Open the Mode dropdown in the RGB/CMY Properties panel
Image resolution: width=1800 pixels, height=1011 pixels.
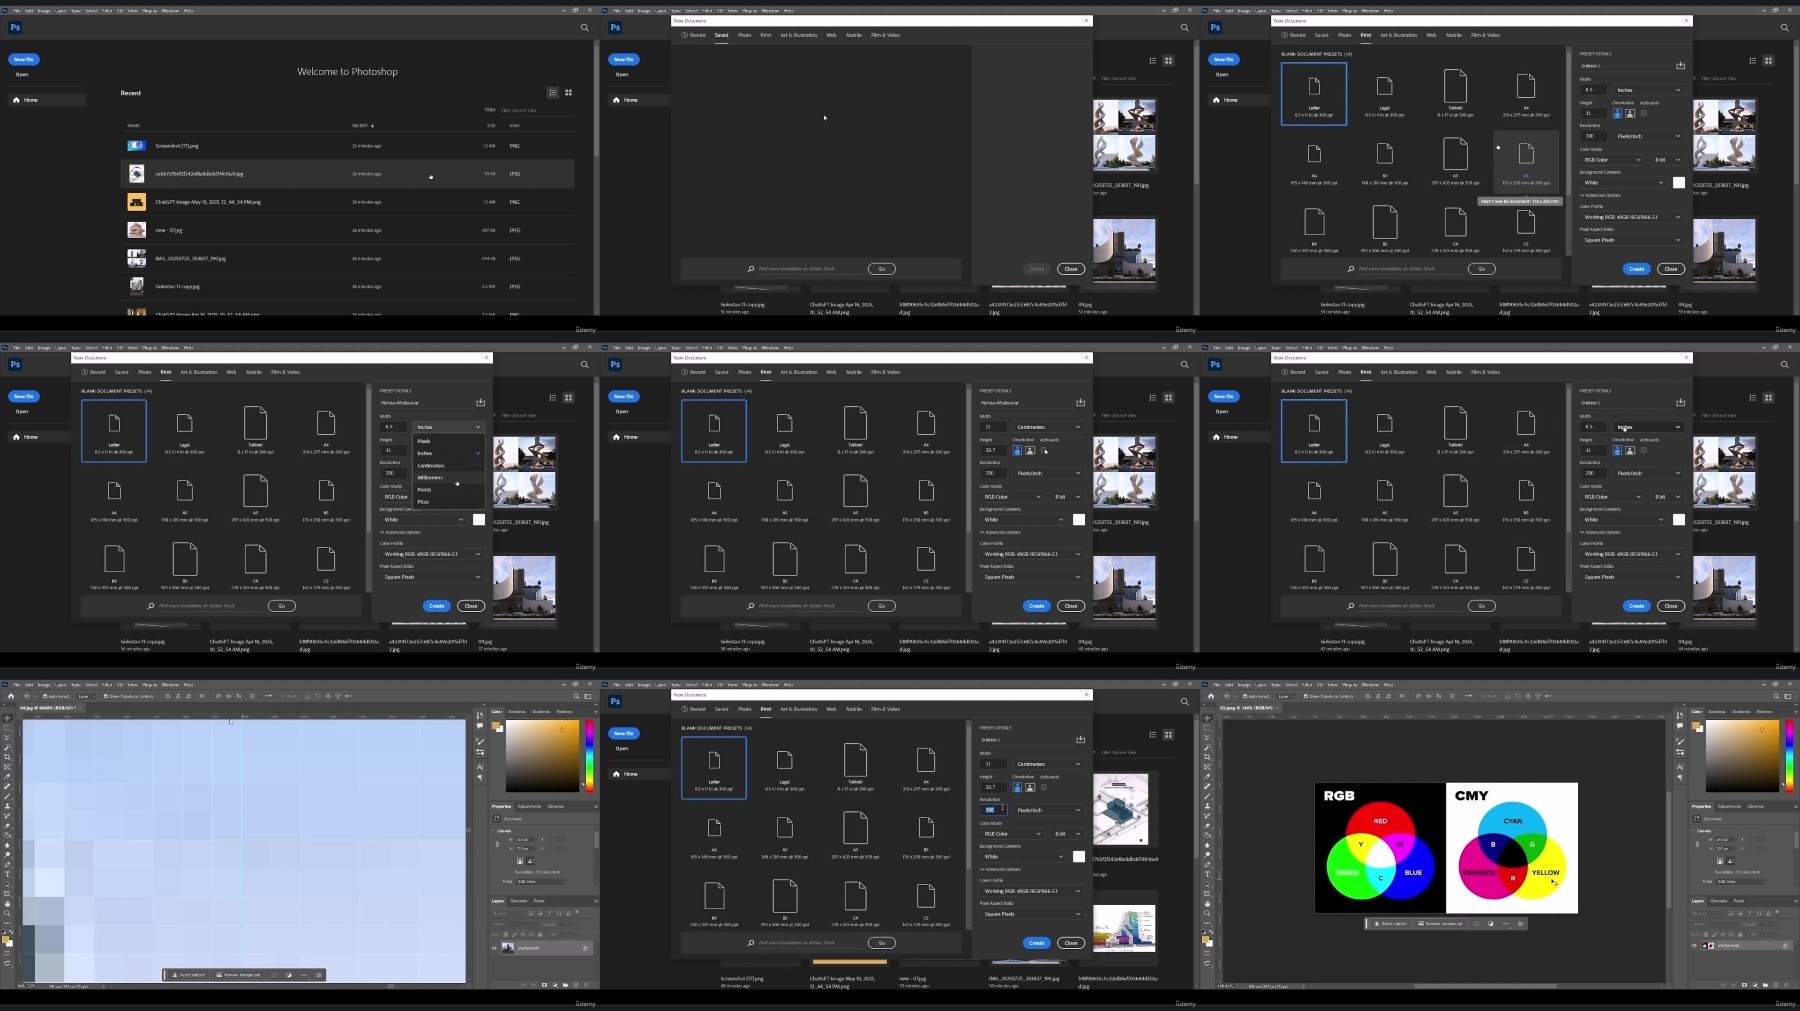[x=1739, y=882]
